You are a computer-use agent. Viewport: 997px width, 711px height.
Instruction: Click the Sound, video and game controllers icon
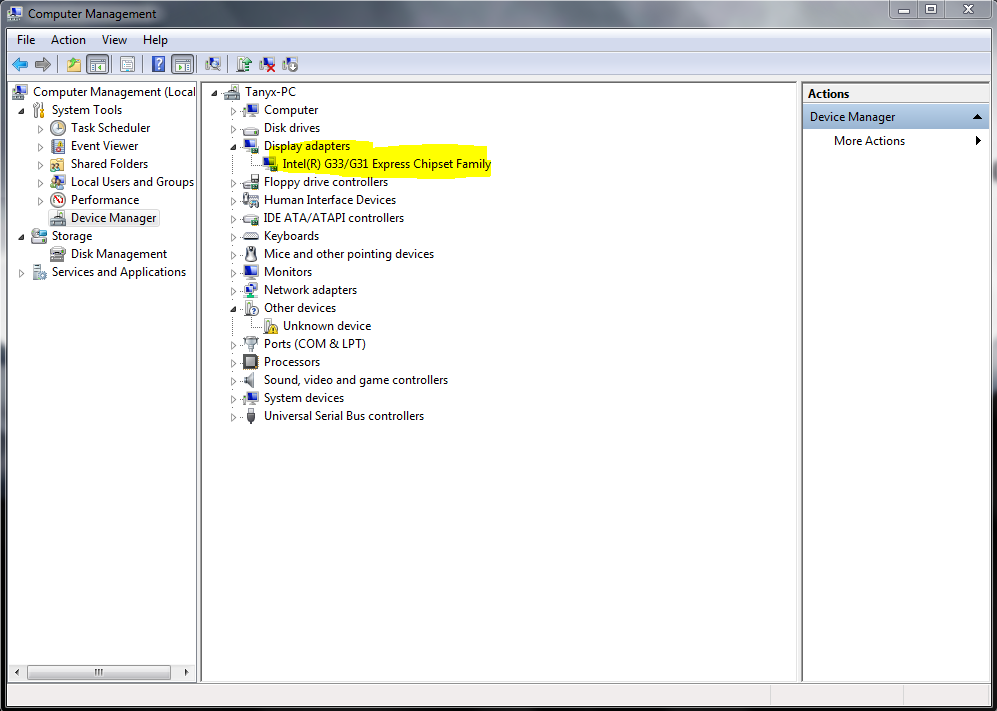(x=251, y=380)
